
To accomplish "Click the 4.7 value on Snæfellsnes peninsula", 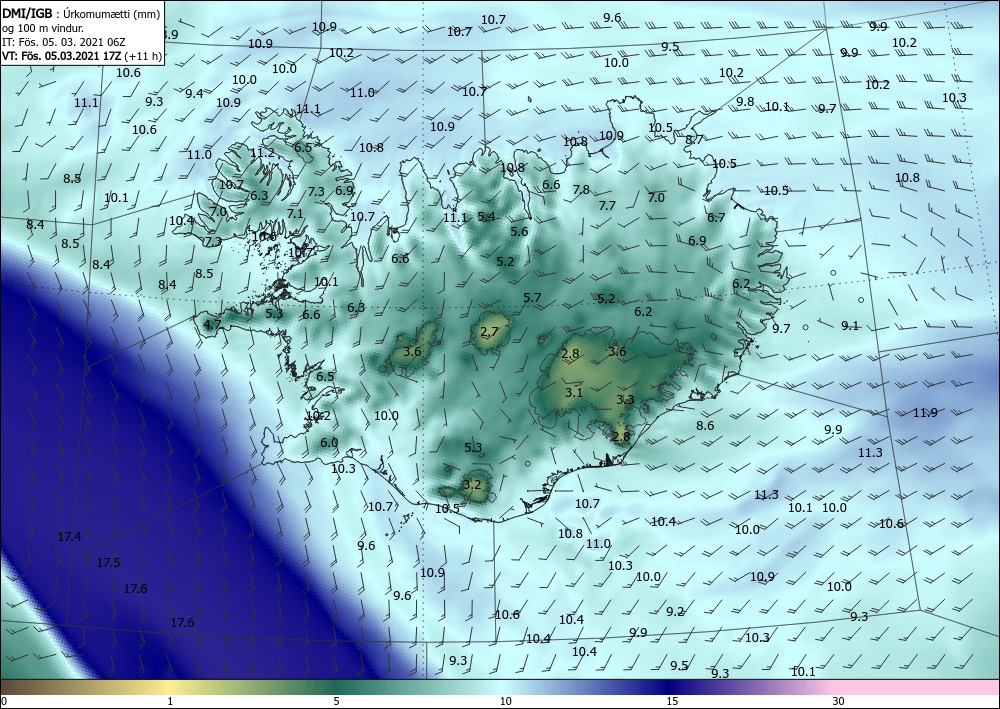I will 212,325.
